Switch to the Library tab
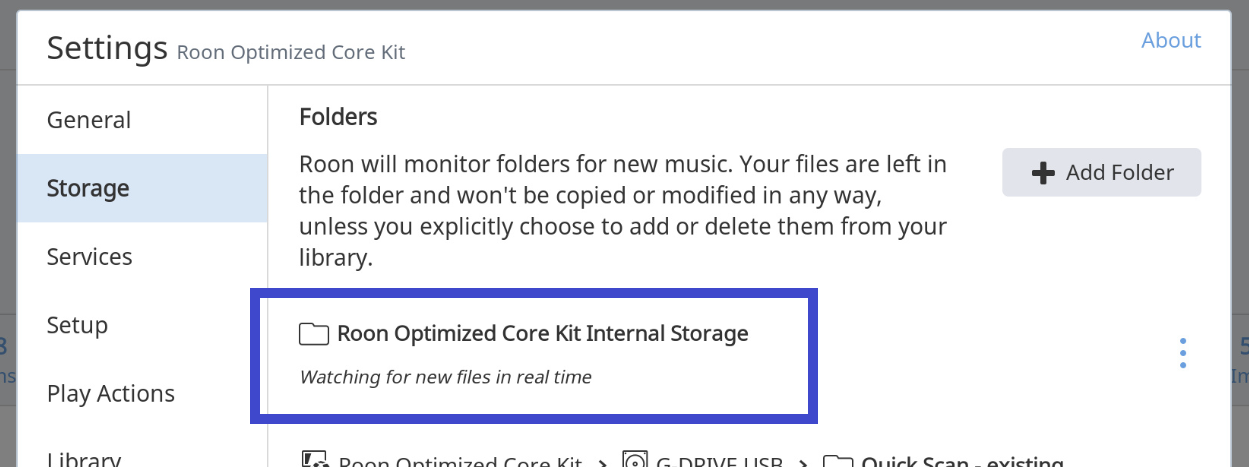Screen dimensions: 1249x467 coord(83,459)
